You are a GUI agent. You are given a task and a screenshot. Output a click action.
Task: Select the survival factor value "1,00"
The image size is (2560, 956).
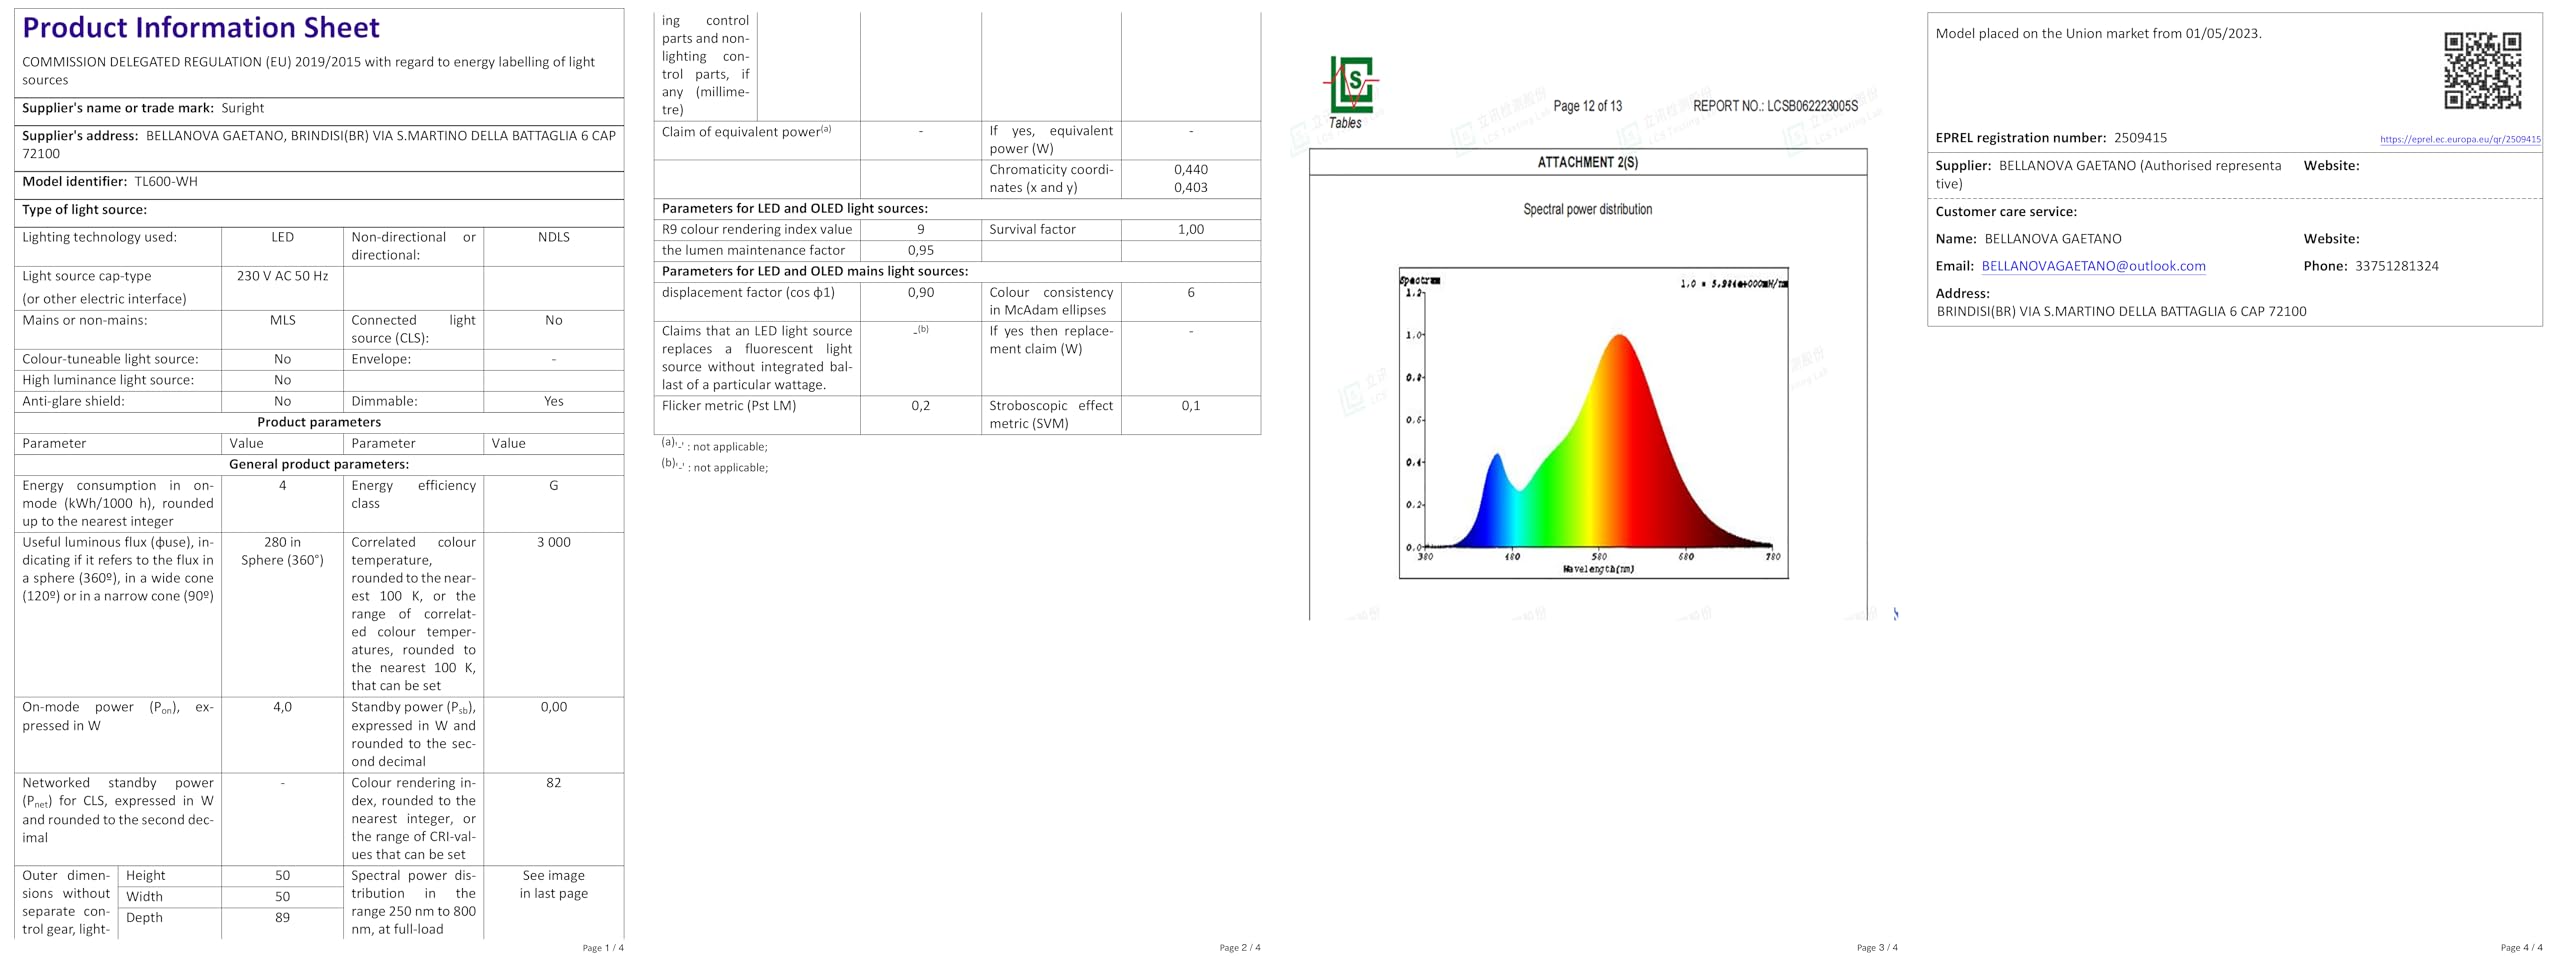1190,230
